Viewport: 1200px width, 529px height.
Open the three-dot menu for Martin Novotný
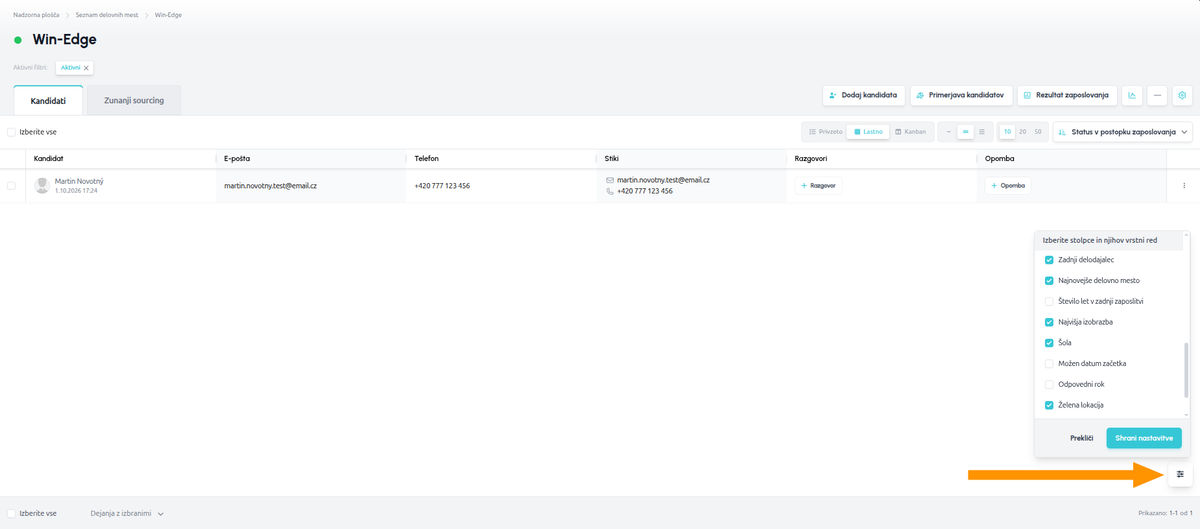[x=1184, y=185]
